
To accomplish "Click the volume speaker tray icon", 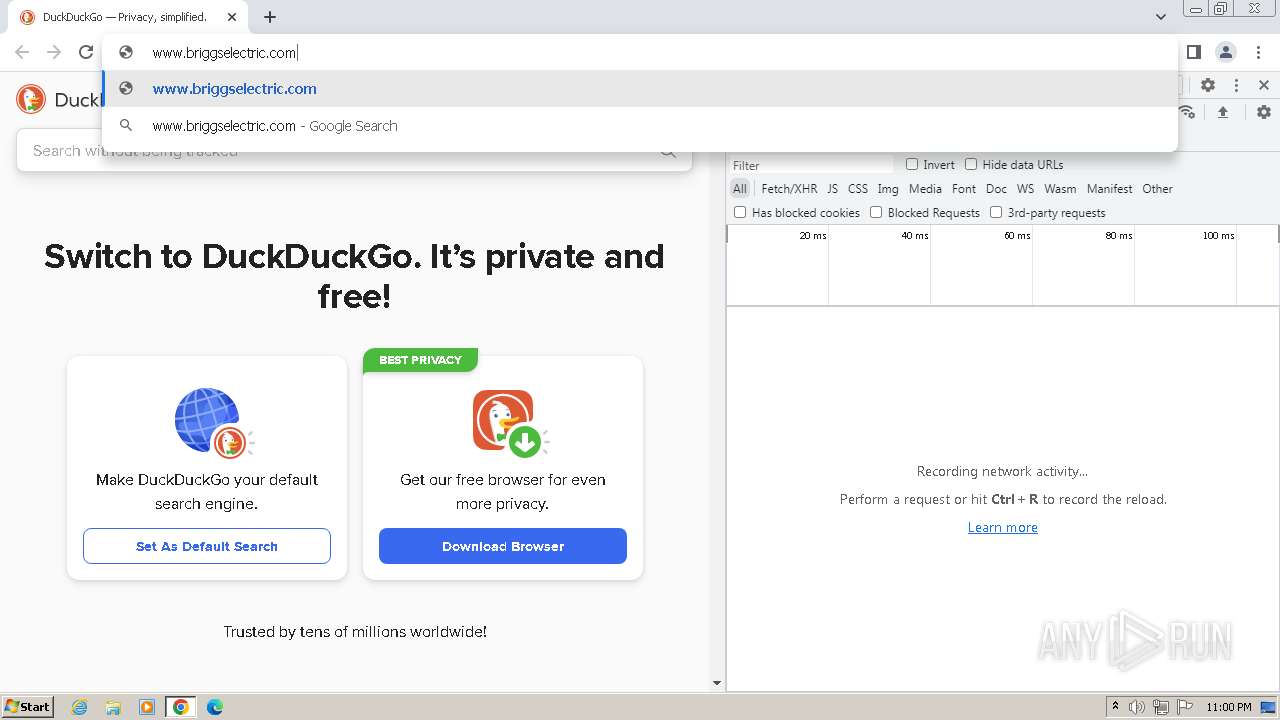I will pyautogui.click(x=1137, y=707).
